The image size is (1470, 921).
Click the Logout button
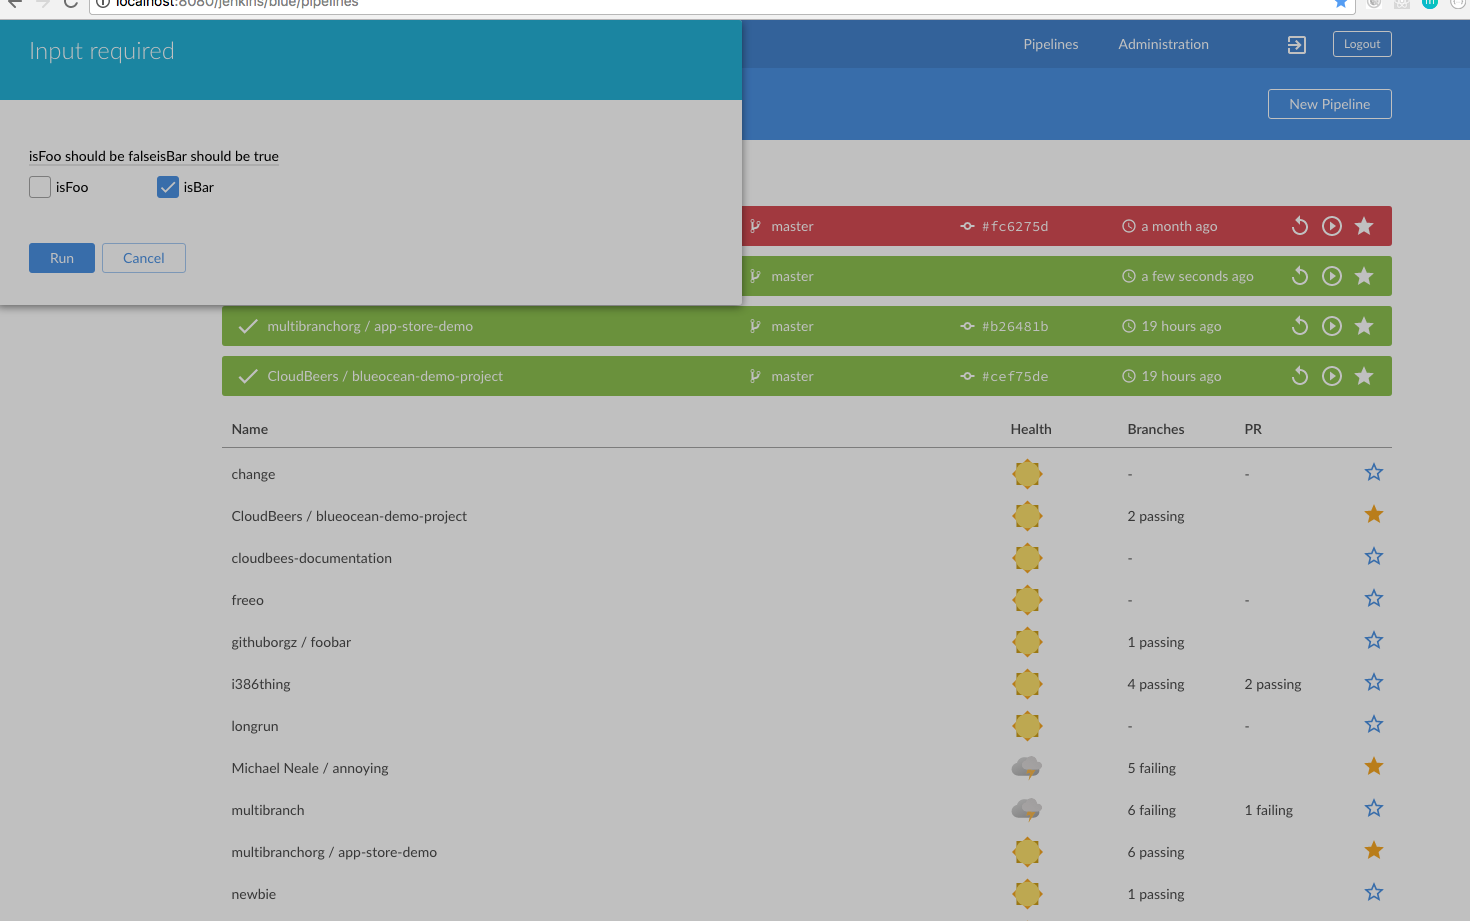click(1361, 44)
